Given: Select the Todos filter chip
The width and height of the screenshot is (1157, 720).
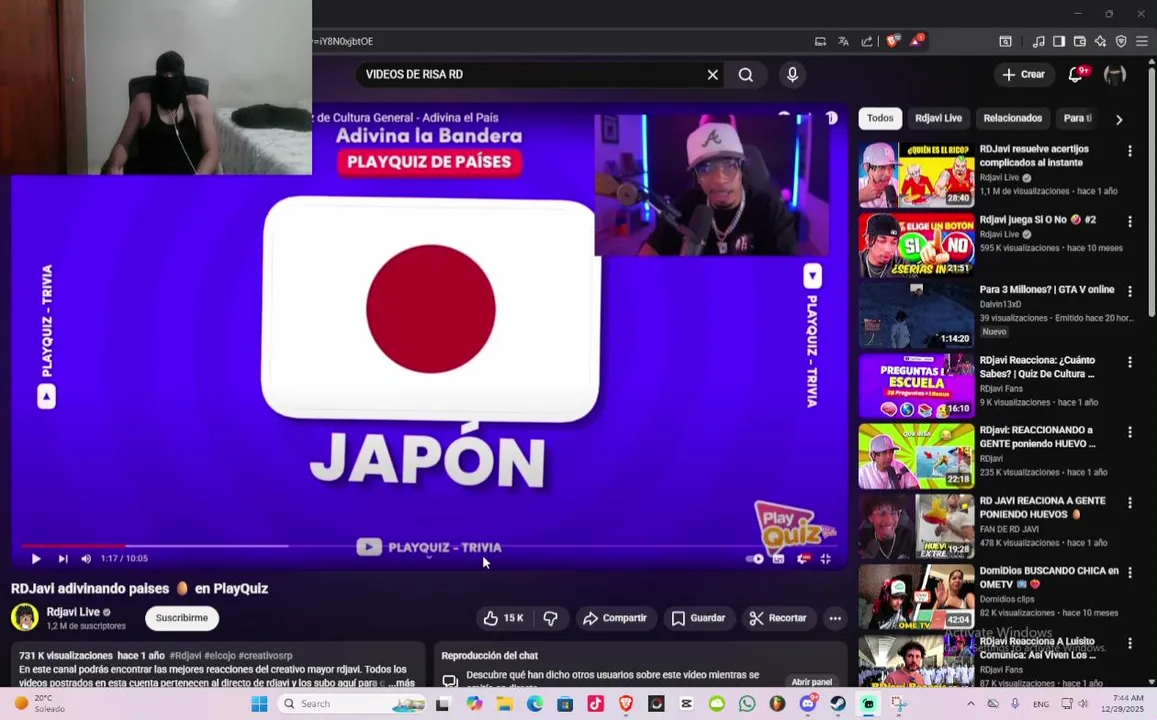Looking at the screenshot, I should coord(880,118).
